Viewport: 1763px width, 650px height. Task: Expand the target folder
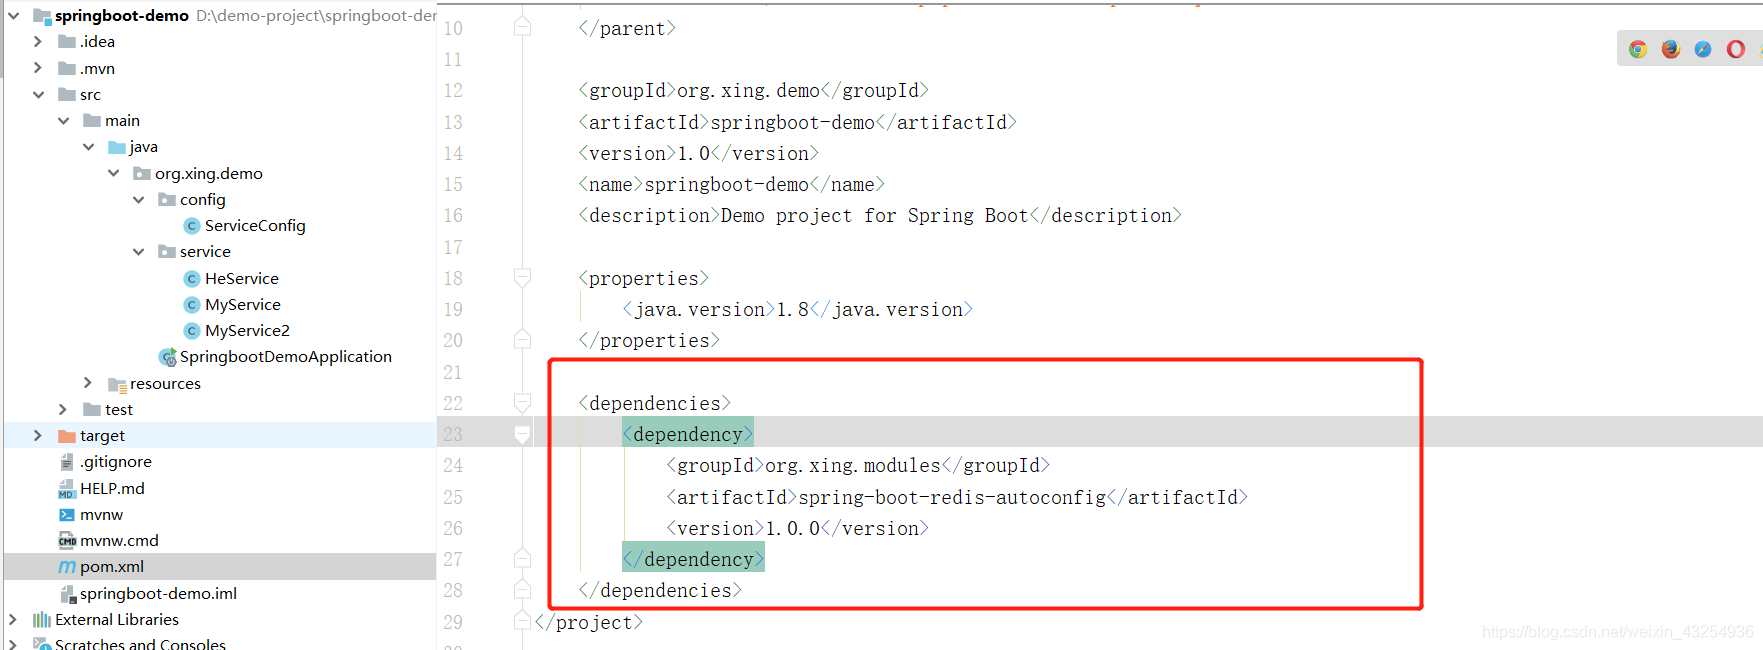click(38, 435)
